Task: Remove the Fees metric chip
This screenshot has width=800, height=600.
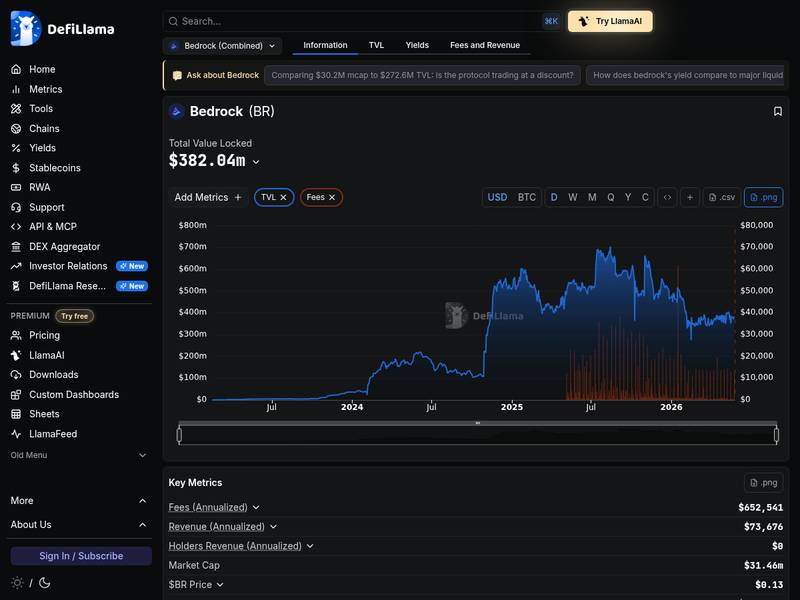Action: 332,197
